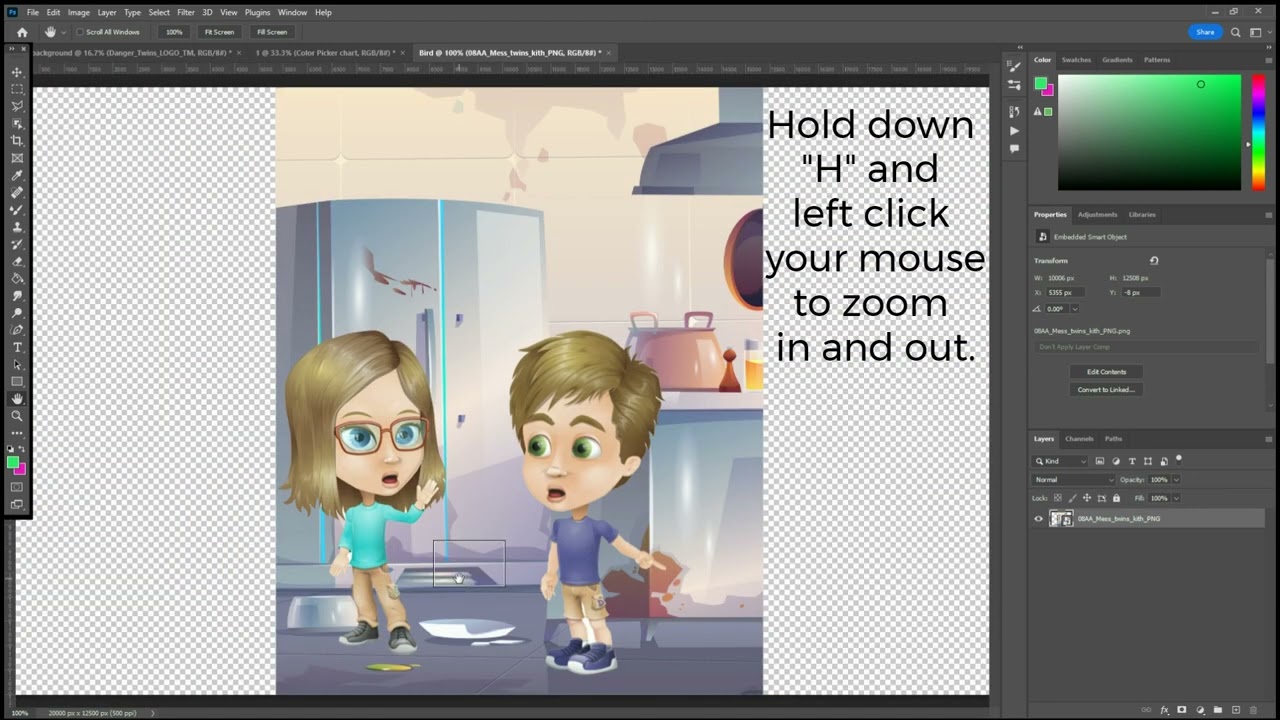Go to Photoshop Home screen
This screenshot has height=720, width=1280.
tap(22, 32)
